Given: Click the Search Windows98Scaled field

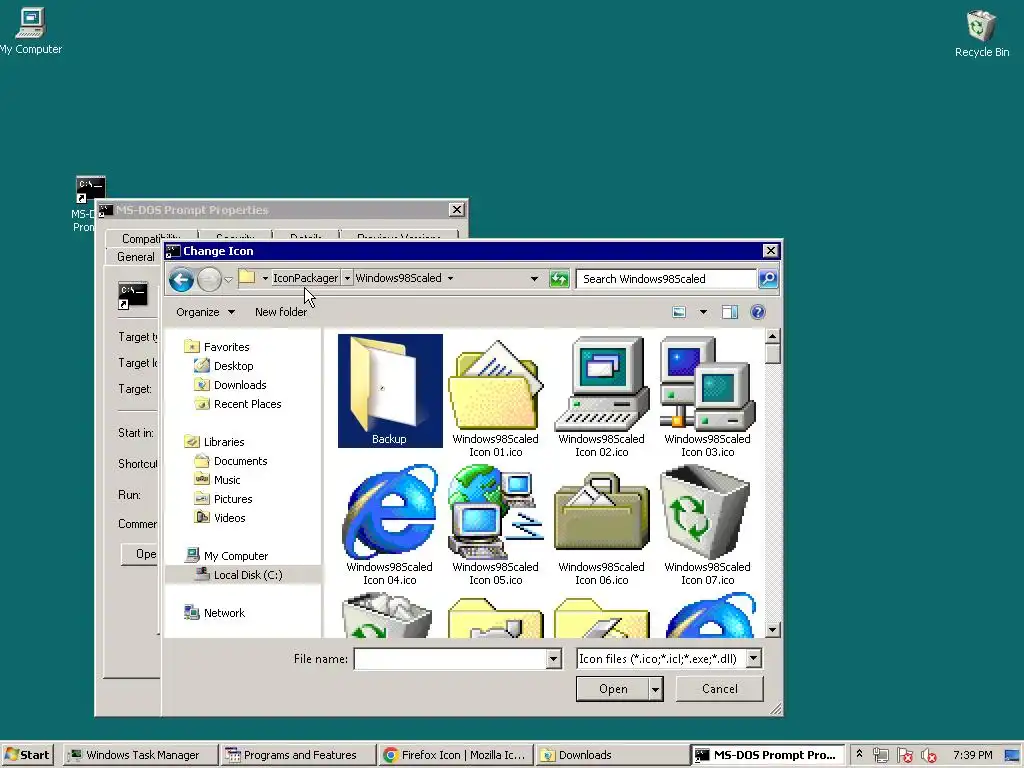Looking at the screenshot, I should (665, 279).
